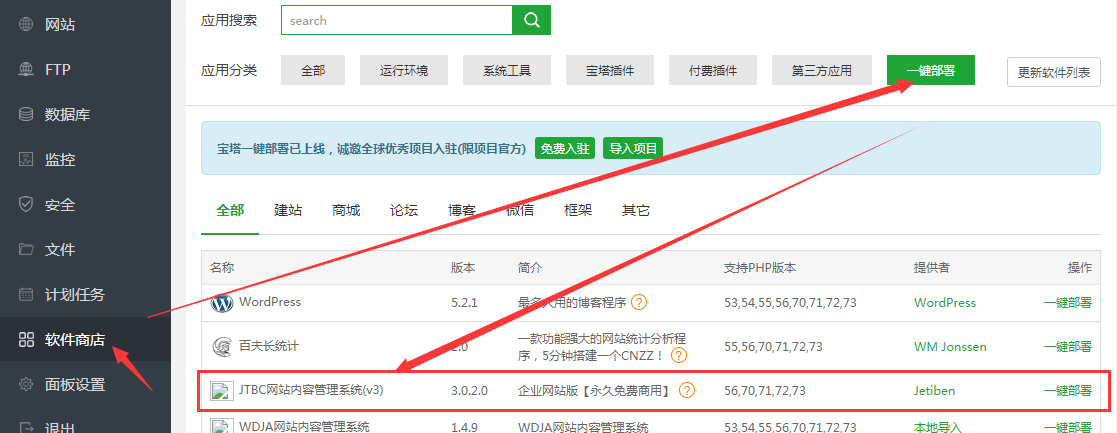Screen dimensions: 1117x433
Task: Open the 本地导入 provider link
Action: pos(937,427)
